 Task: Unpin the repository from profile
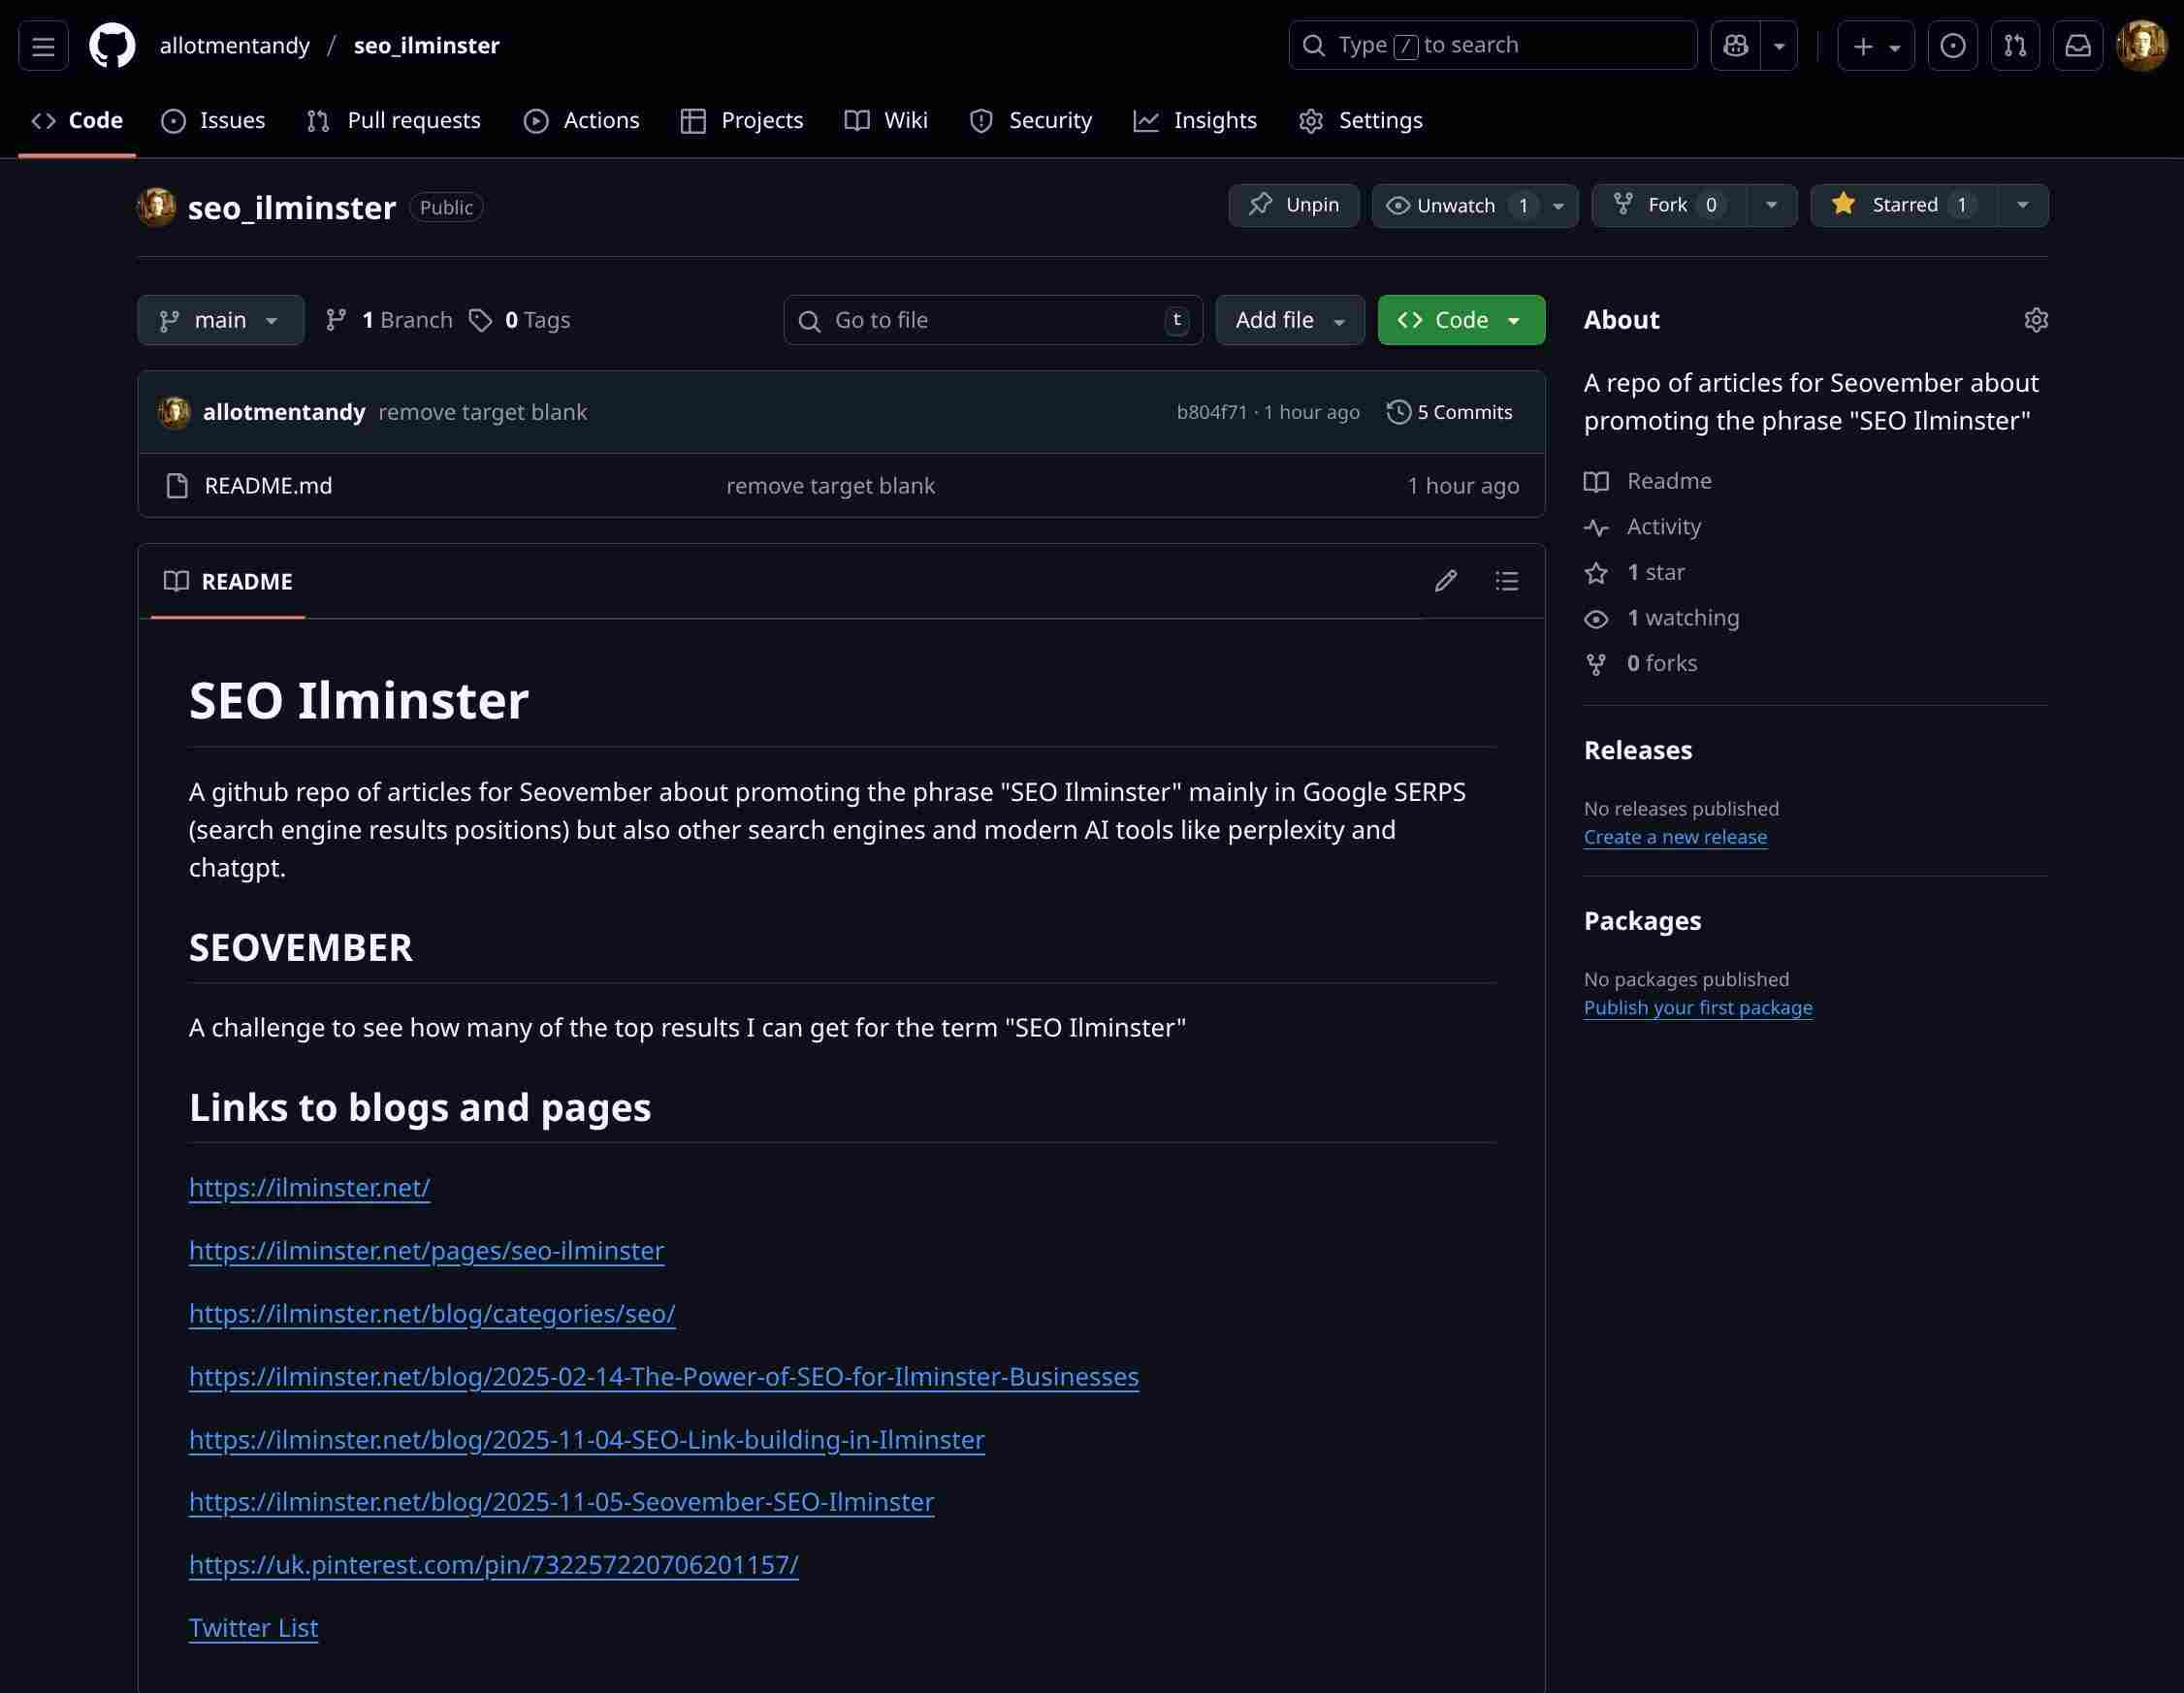click(x=1293, y=204)
